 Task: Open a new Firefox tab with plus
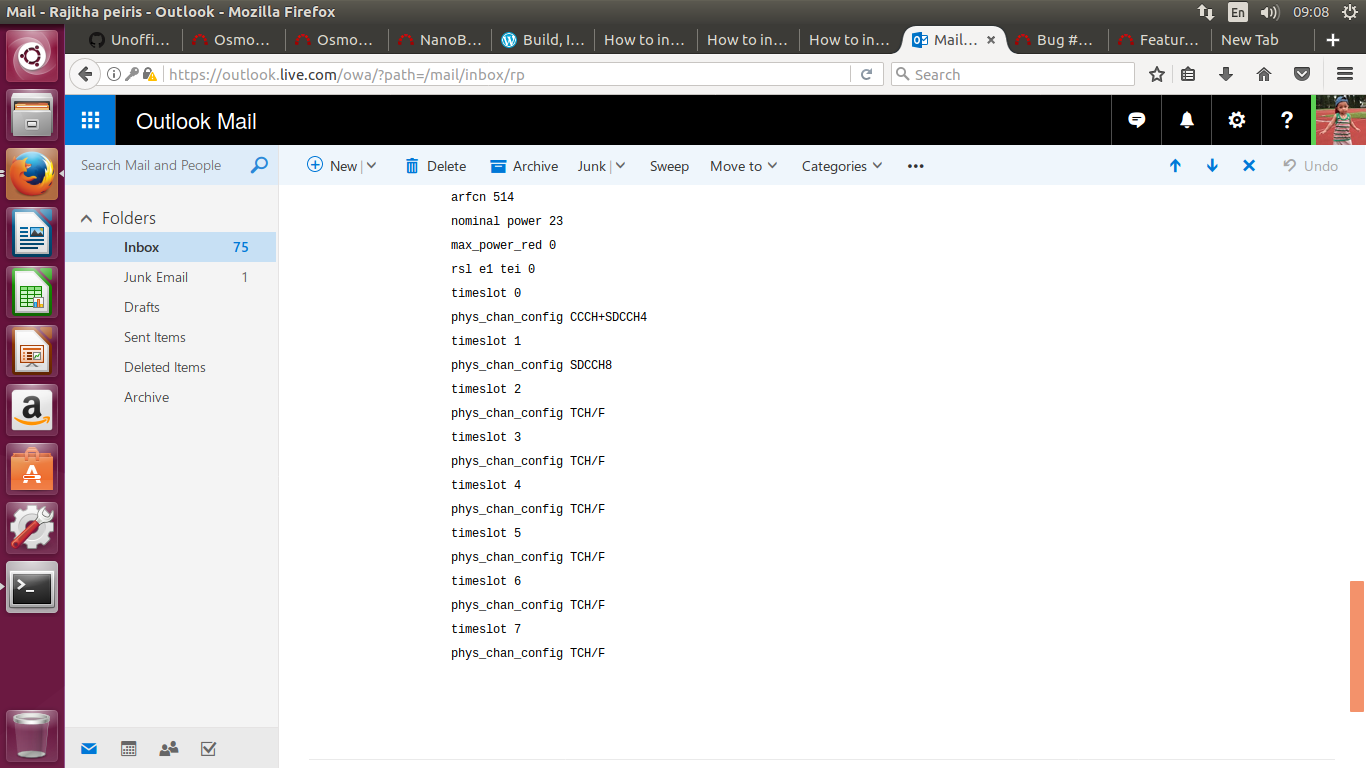[x=1333, y=40]
